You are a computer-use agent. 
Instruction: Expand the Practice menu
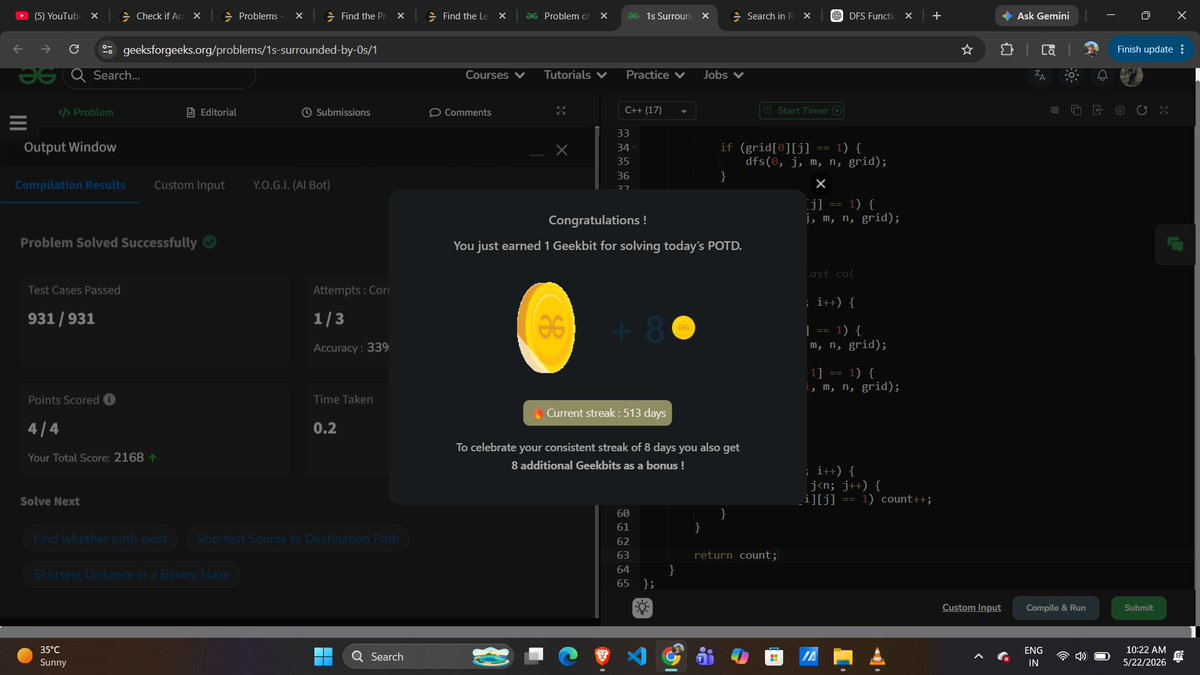pyautogui.click(x=655, y=75)
